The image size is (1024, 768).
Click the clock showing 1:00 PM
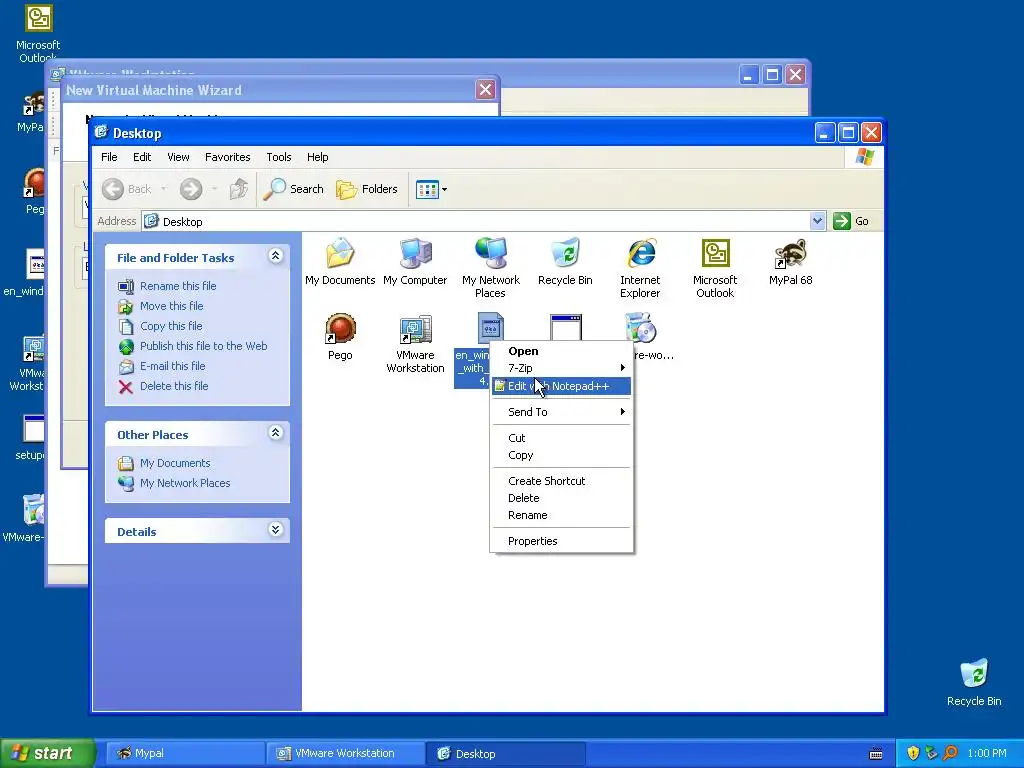click(x=987, y=754)
